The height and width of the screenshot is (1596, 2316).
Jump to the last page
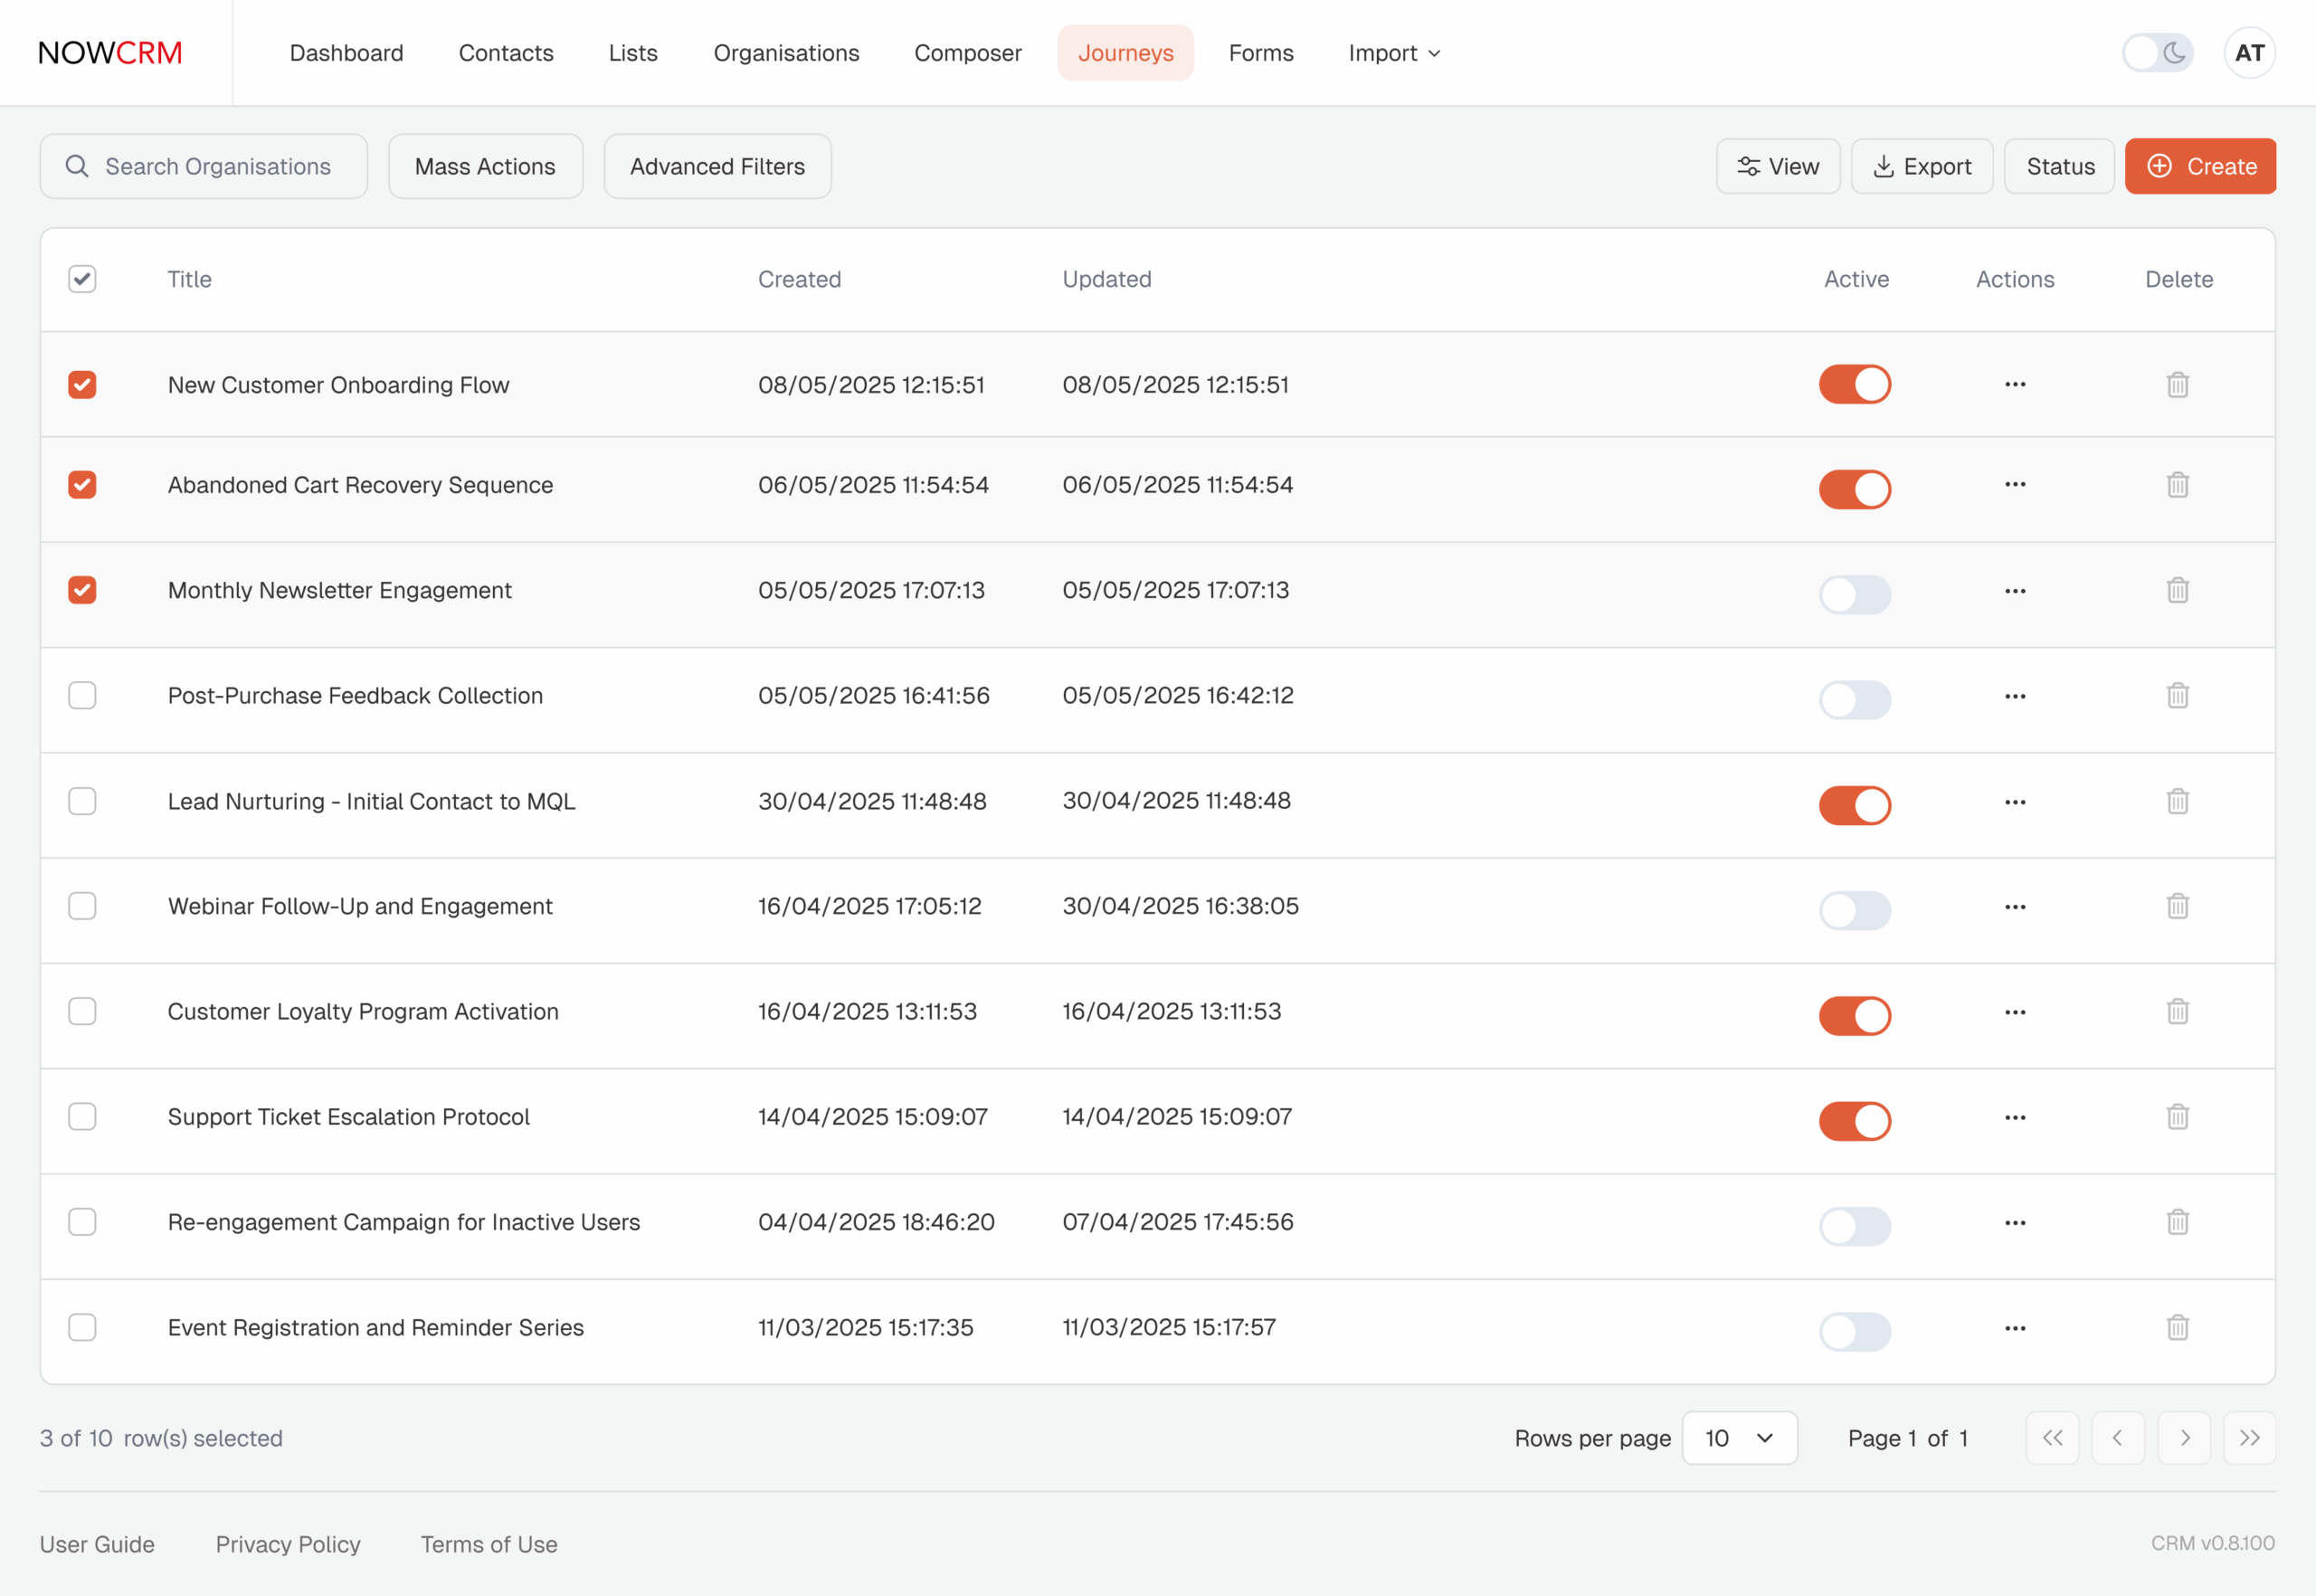coord(2249,1438)
